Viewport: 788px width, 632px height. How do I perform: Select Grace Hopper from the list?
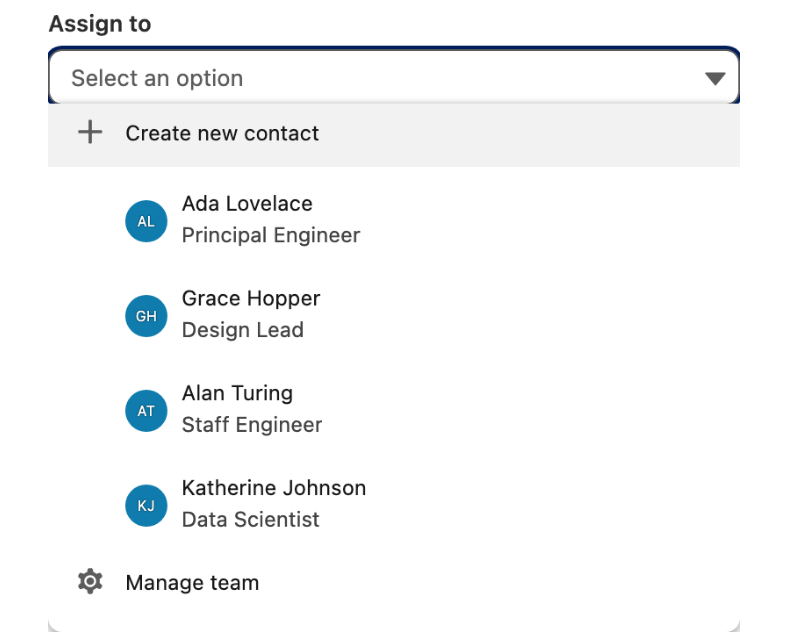(x=393, y=314)
